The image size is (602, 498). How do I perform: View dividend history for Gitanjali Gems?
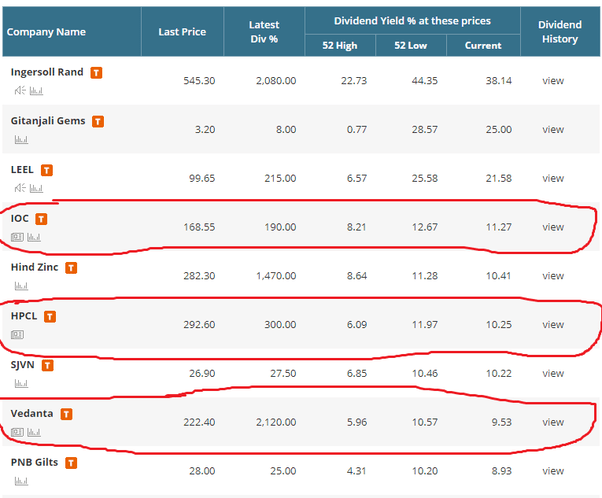click(553, 129)
